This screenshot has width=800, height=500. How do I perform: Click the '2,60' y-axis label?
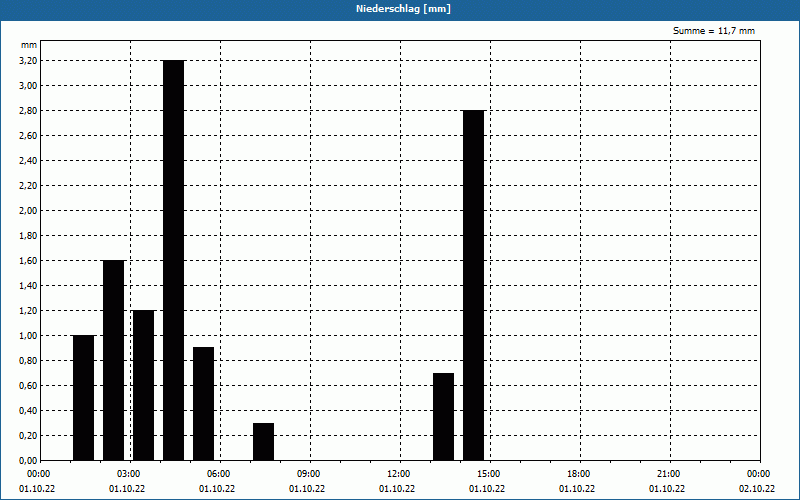click(29, 136)
